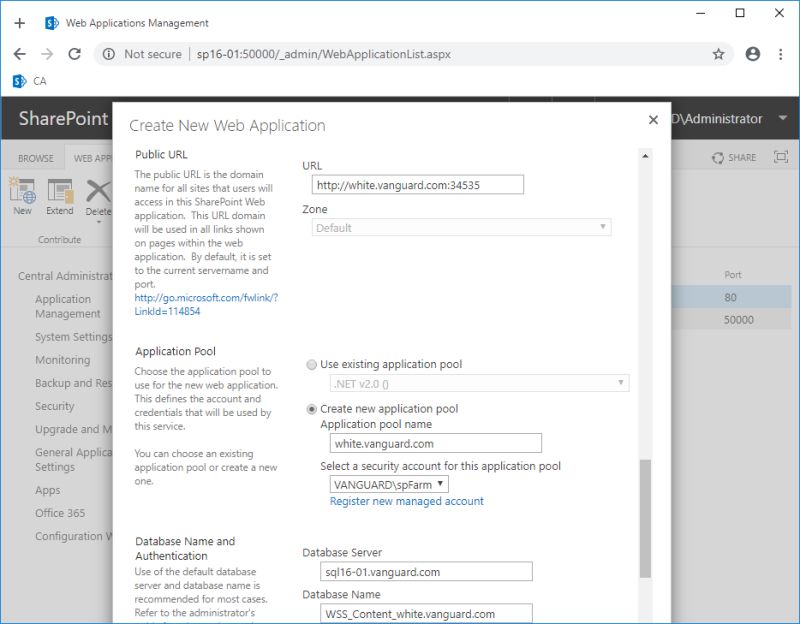This screenshot has height=624, width=800.
Task: Bookmark this page with the star
Action: tap(718, 54)
